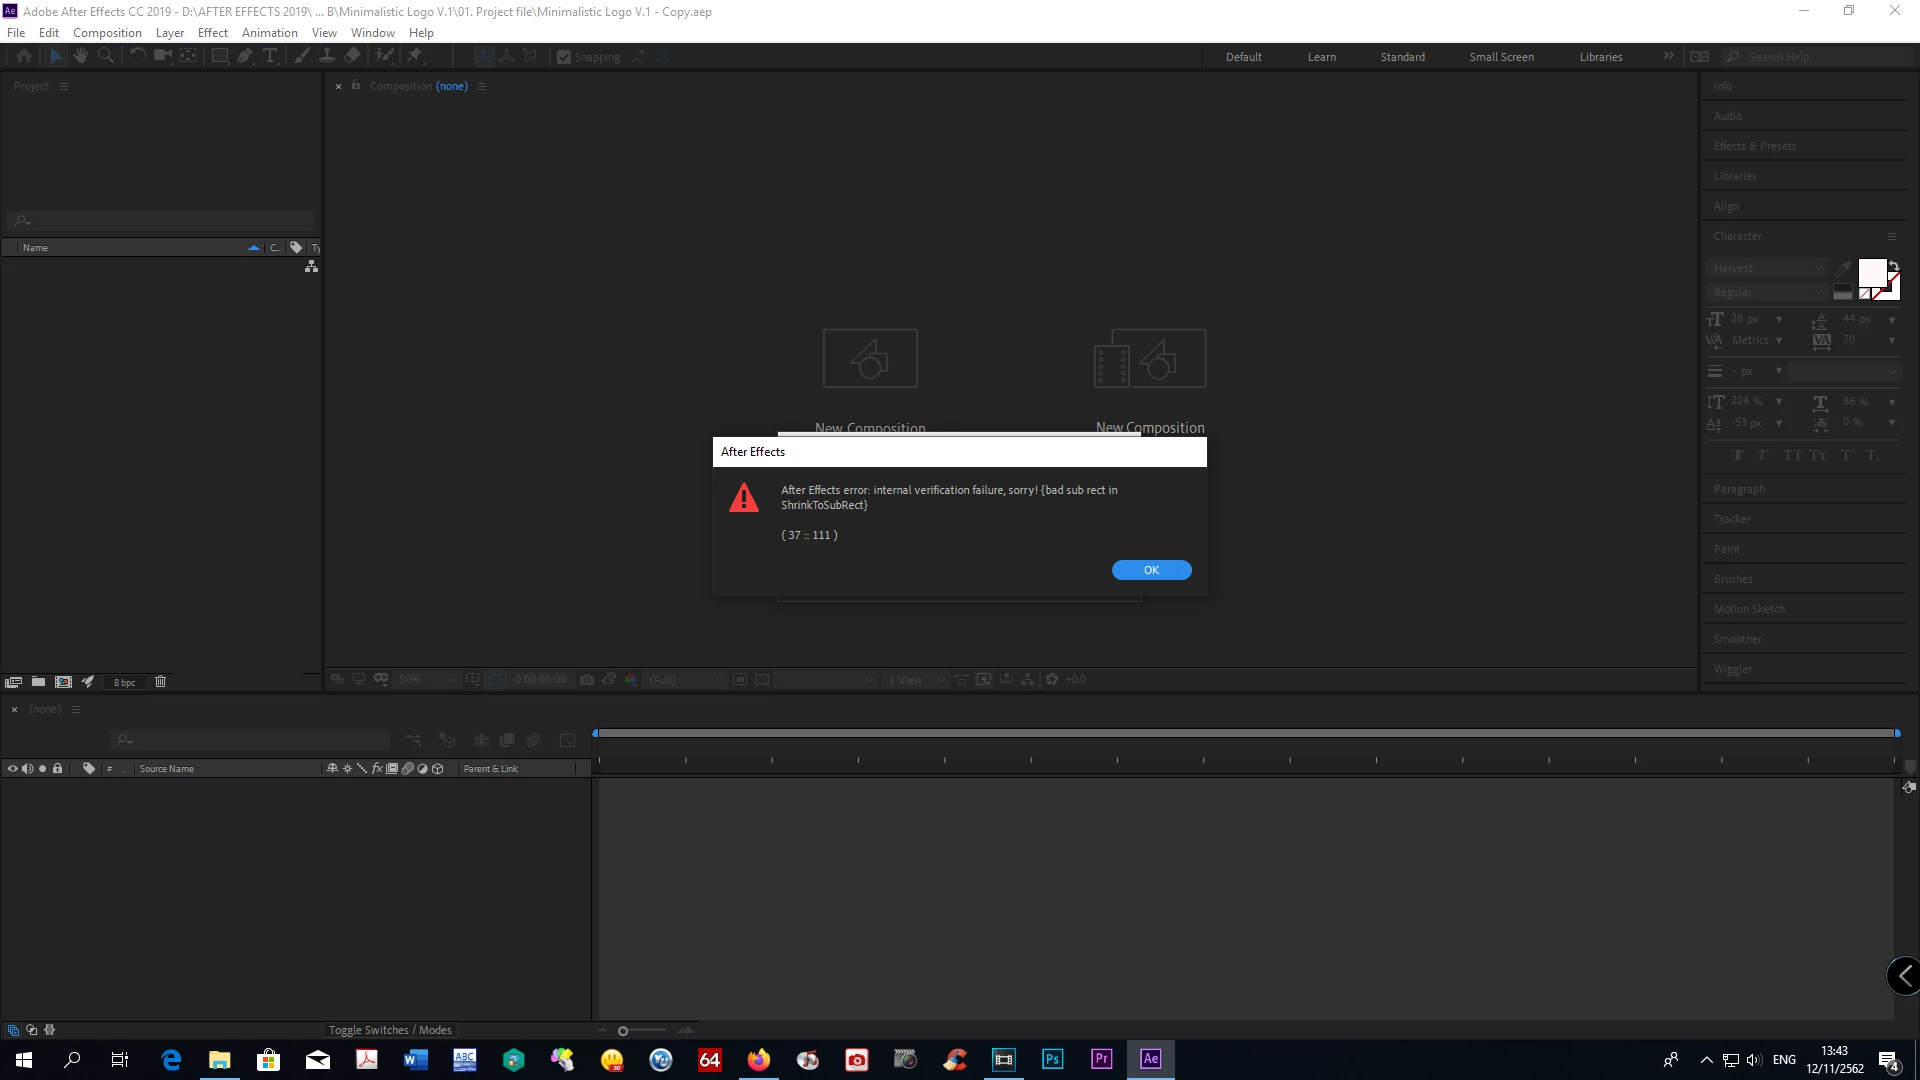Image resolution: width=1920 pixels, height=1080 pixels.
Task: Click the Rectangle shape tool
Action: pos(219,56)
